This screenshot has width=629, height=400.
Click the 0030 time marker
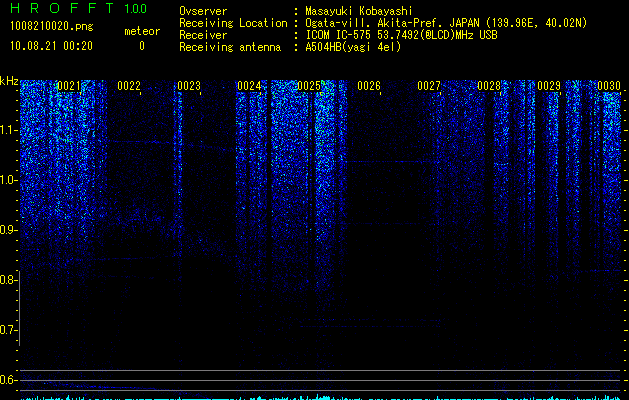(x=609, y=86)
